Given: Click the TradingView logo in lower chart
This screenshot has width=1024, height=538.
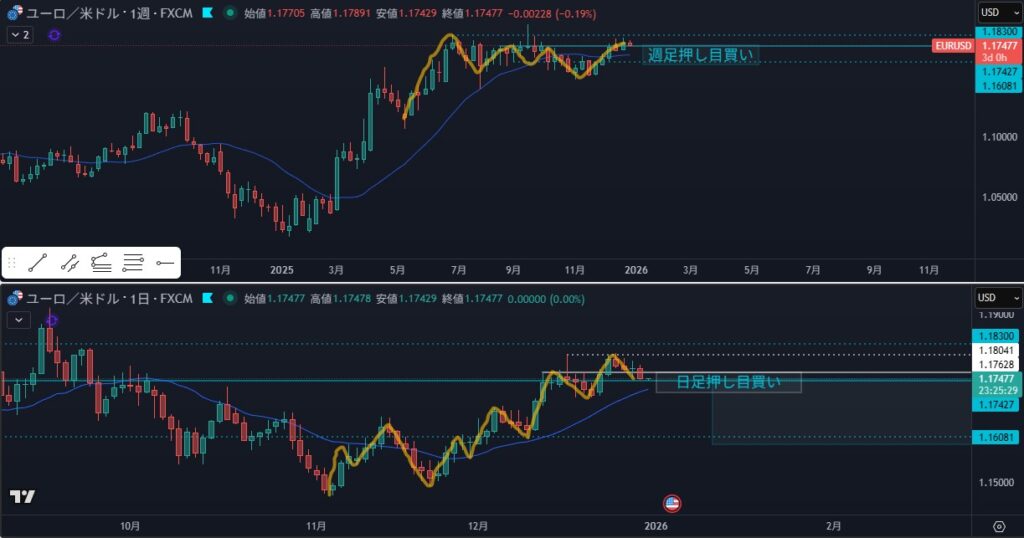Looking at the screenshot, I should pos(22,497).
